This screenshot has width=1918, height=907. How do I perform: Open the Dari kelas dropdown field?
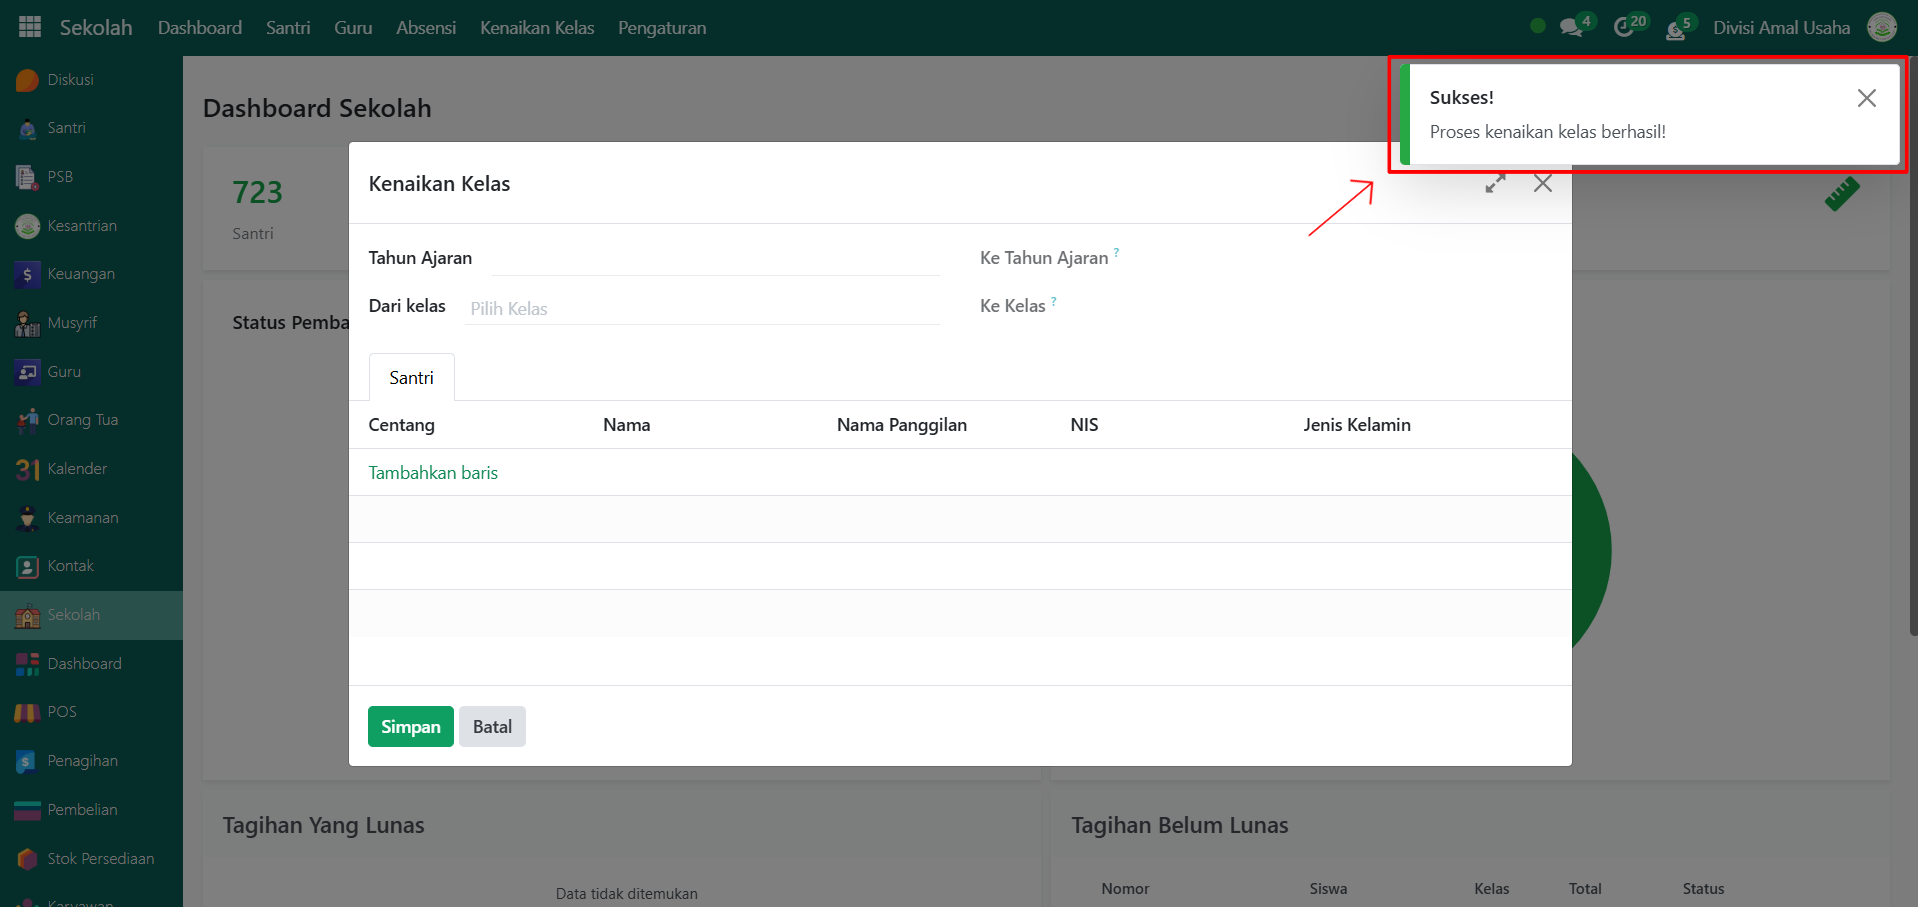pos(700,308)
